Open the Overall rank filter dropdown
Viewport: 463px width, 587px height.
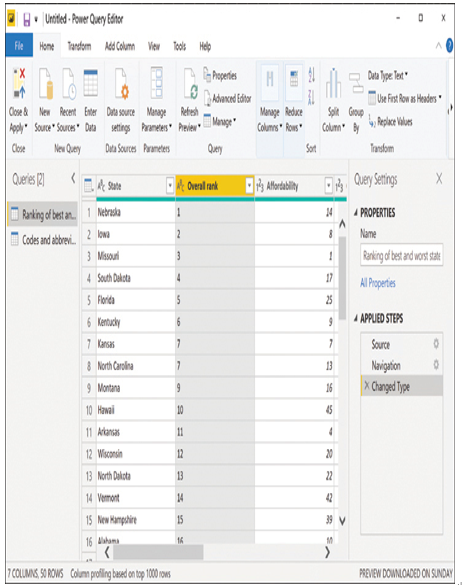coord(249,185)
